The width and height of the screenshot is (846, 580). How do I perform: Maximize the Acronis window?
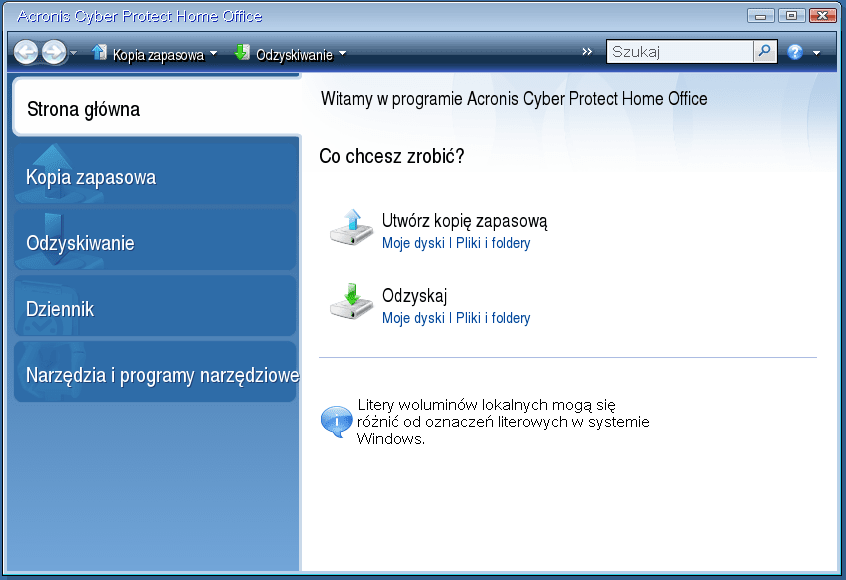(x=792, y=16)
